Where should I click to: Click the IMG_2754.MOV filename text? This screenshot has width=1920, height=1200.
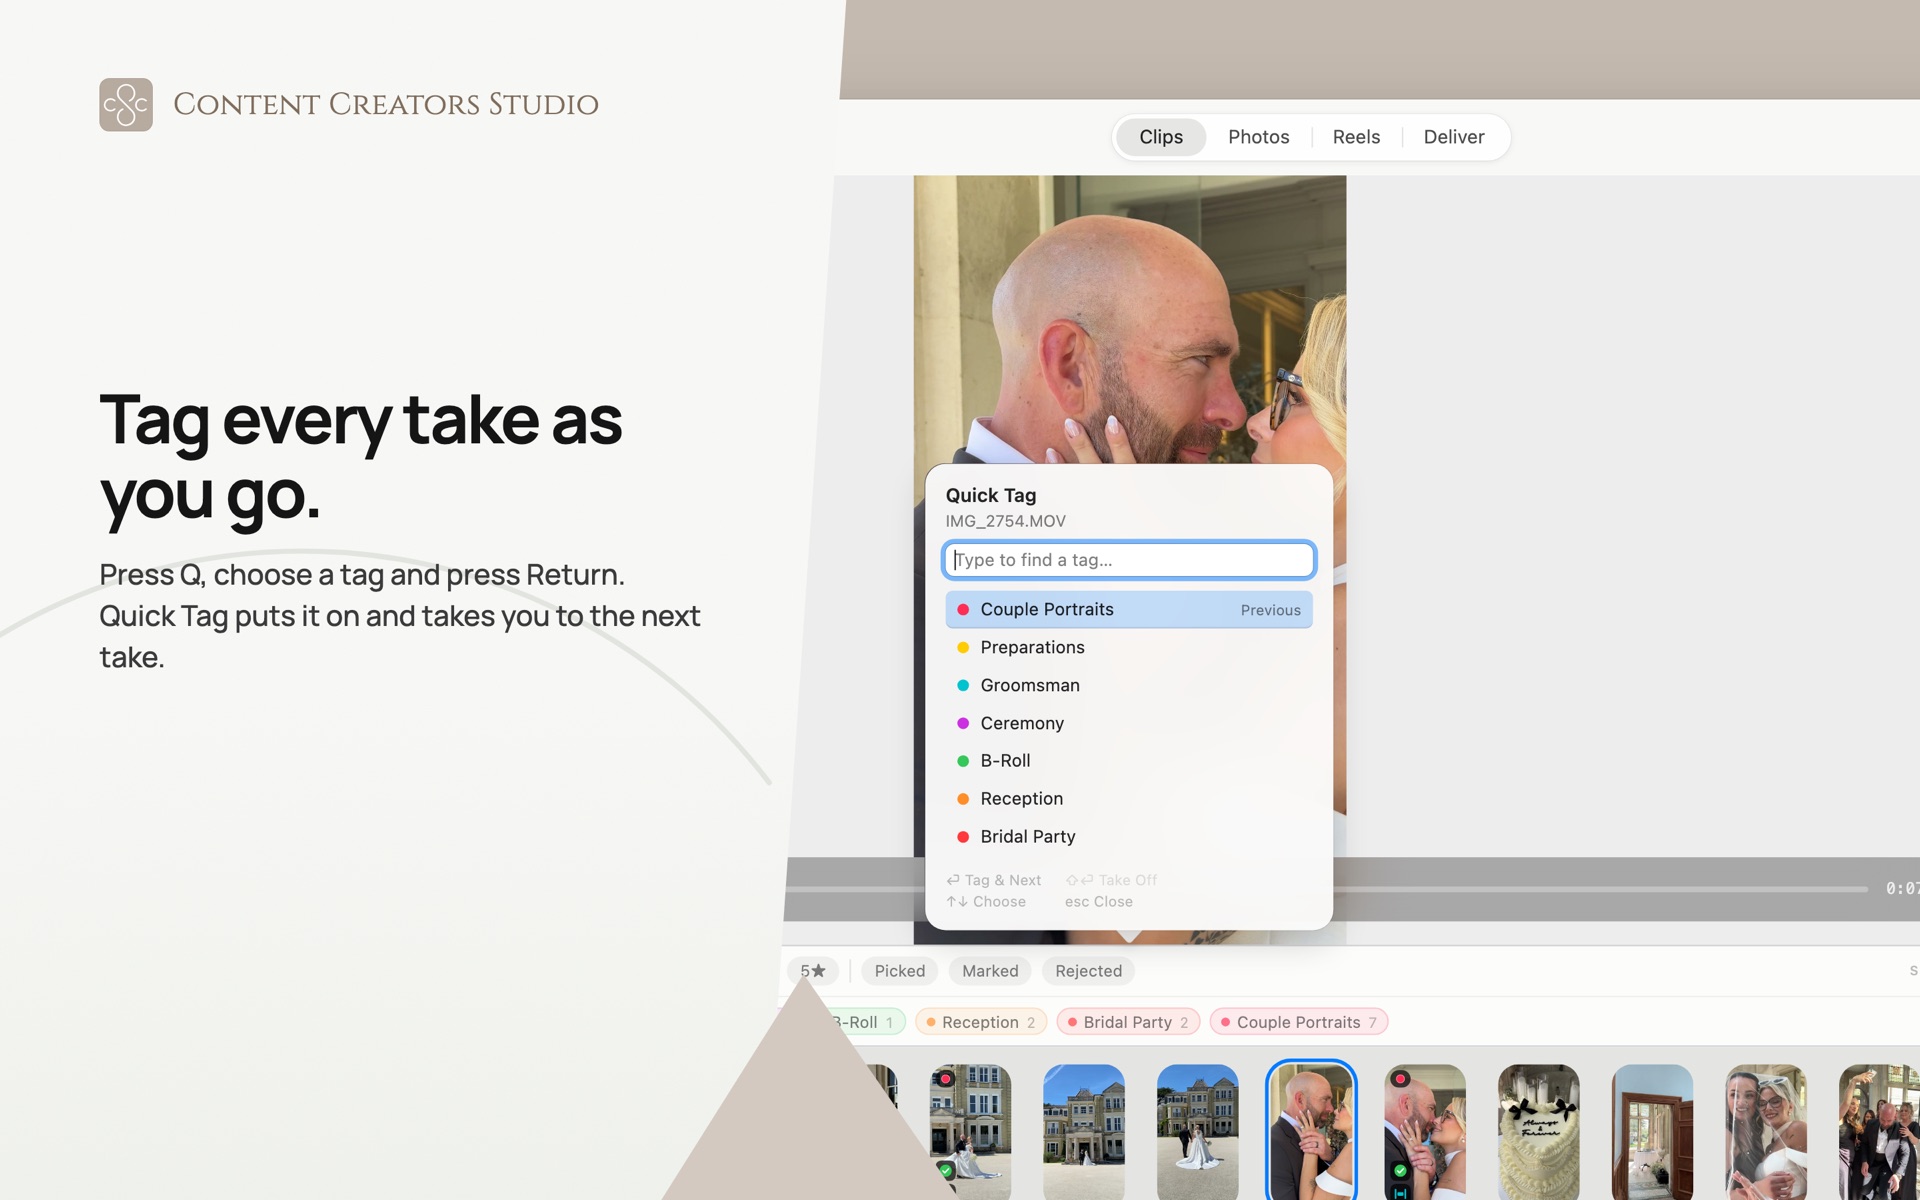pyautogui.click(x=1005, y=521)
